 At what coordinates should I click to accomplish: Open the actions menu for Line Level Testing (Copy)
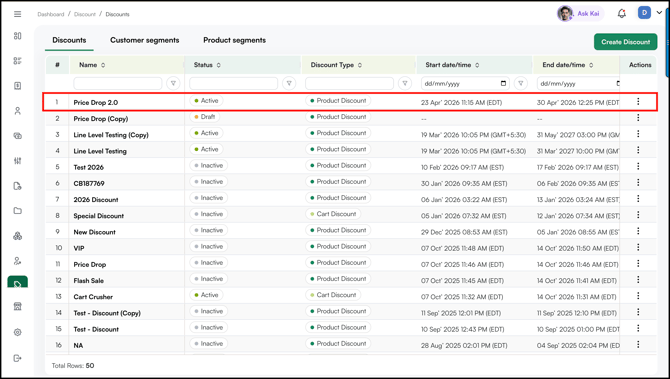pos(638,134)
